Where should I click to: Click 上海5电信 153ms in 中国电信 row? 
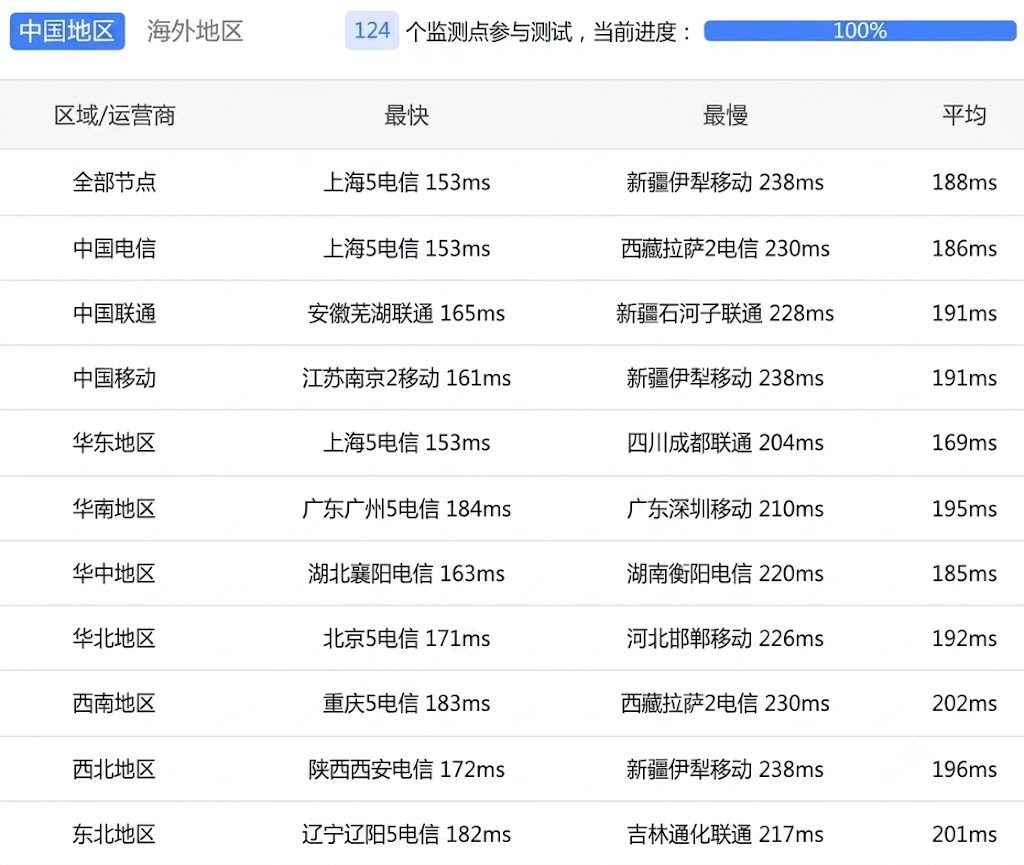(406, 248)
